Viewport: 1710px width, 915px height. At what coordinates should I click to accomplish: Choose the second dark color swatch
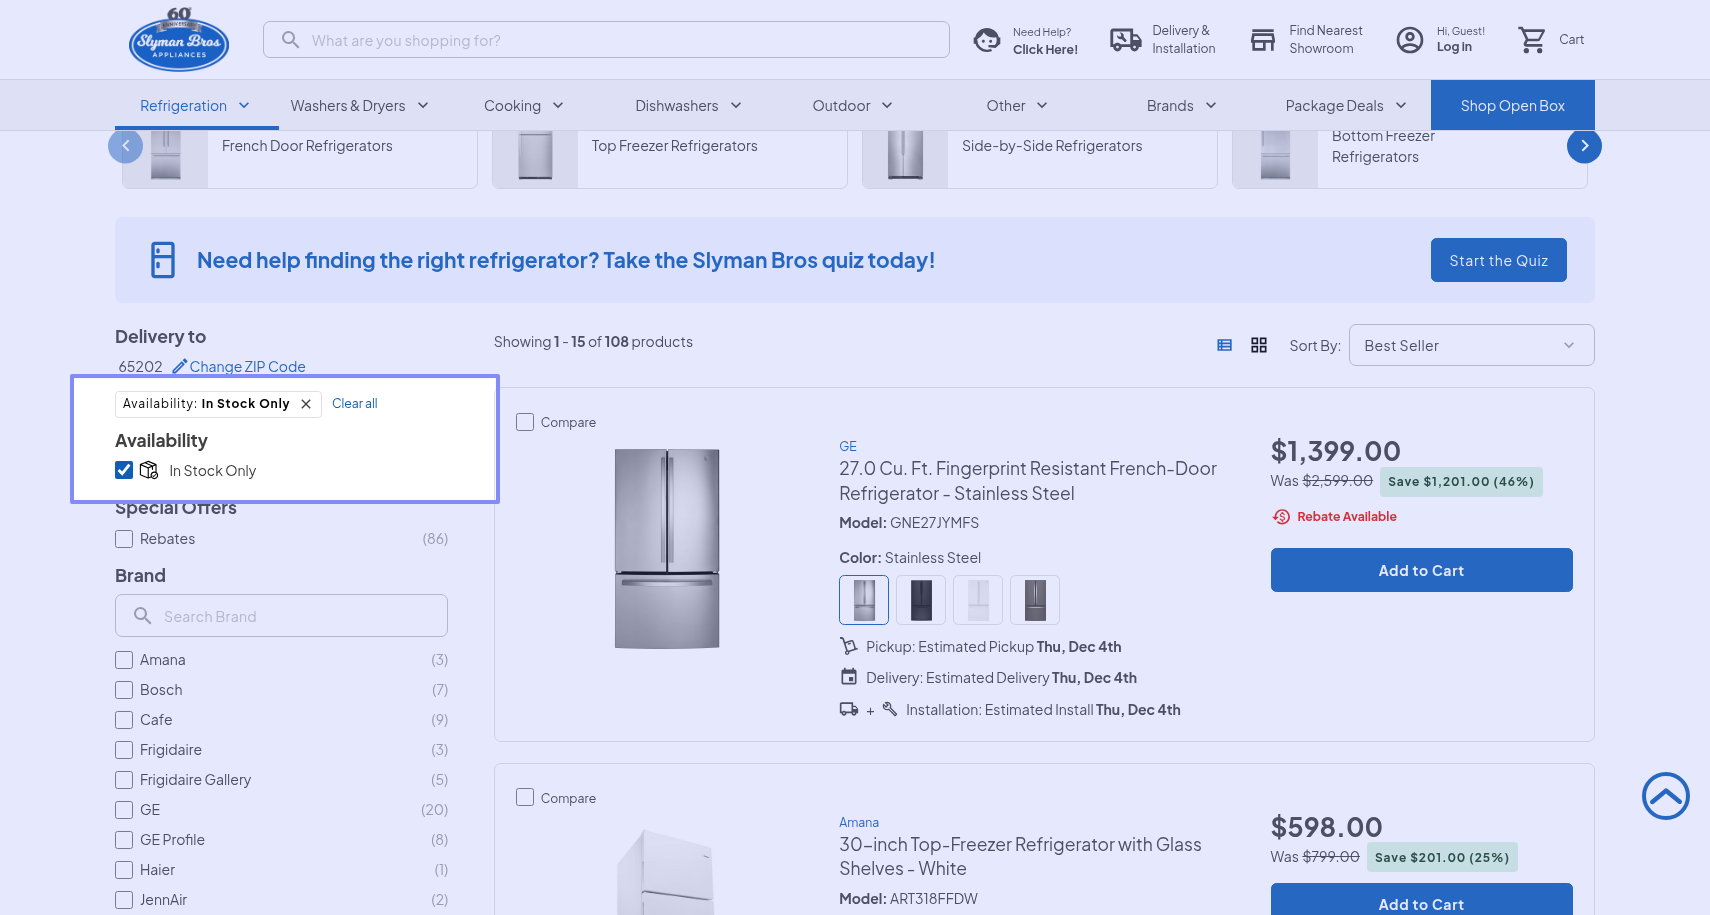[921, 600]
